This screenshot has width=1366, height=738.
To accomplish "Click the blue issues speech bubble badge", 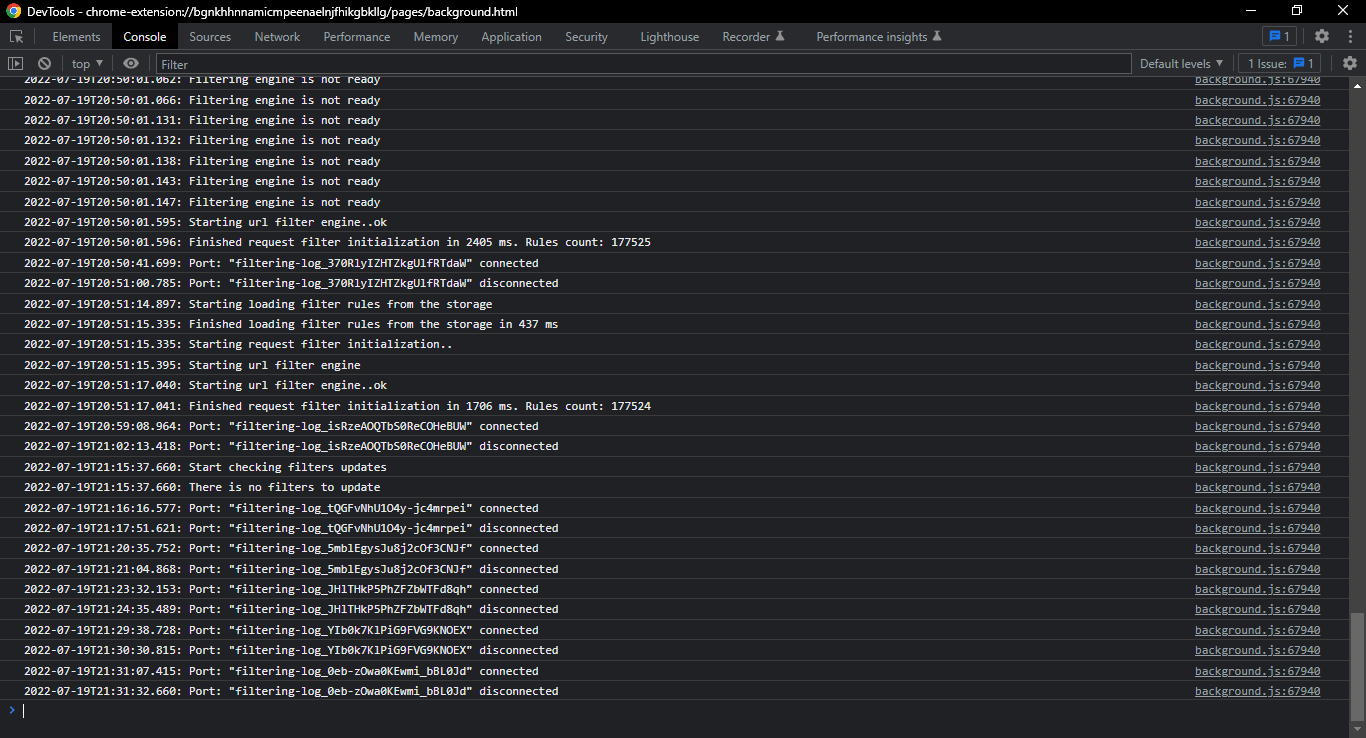I will click(1278, 36).
